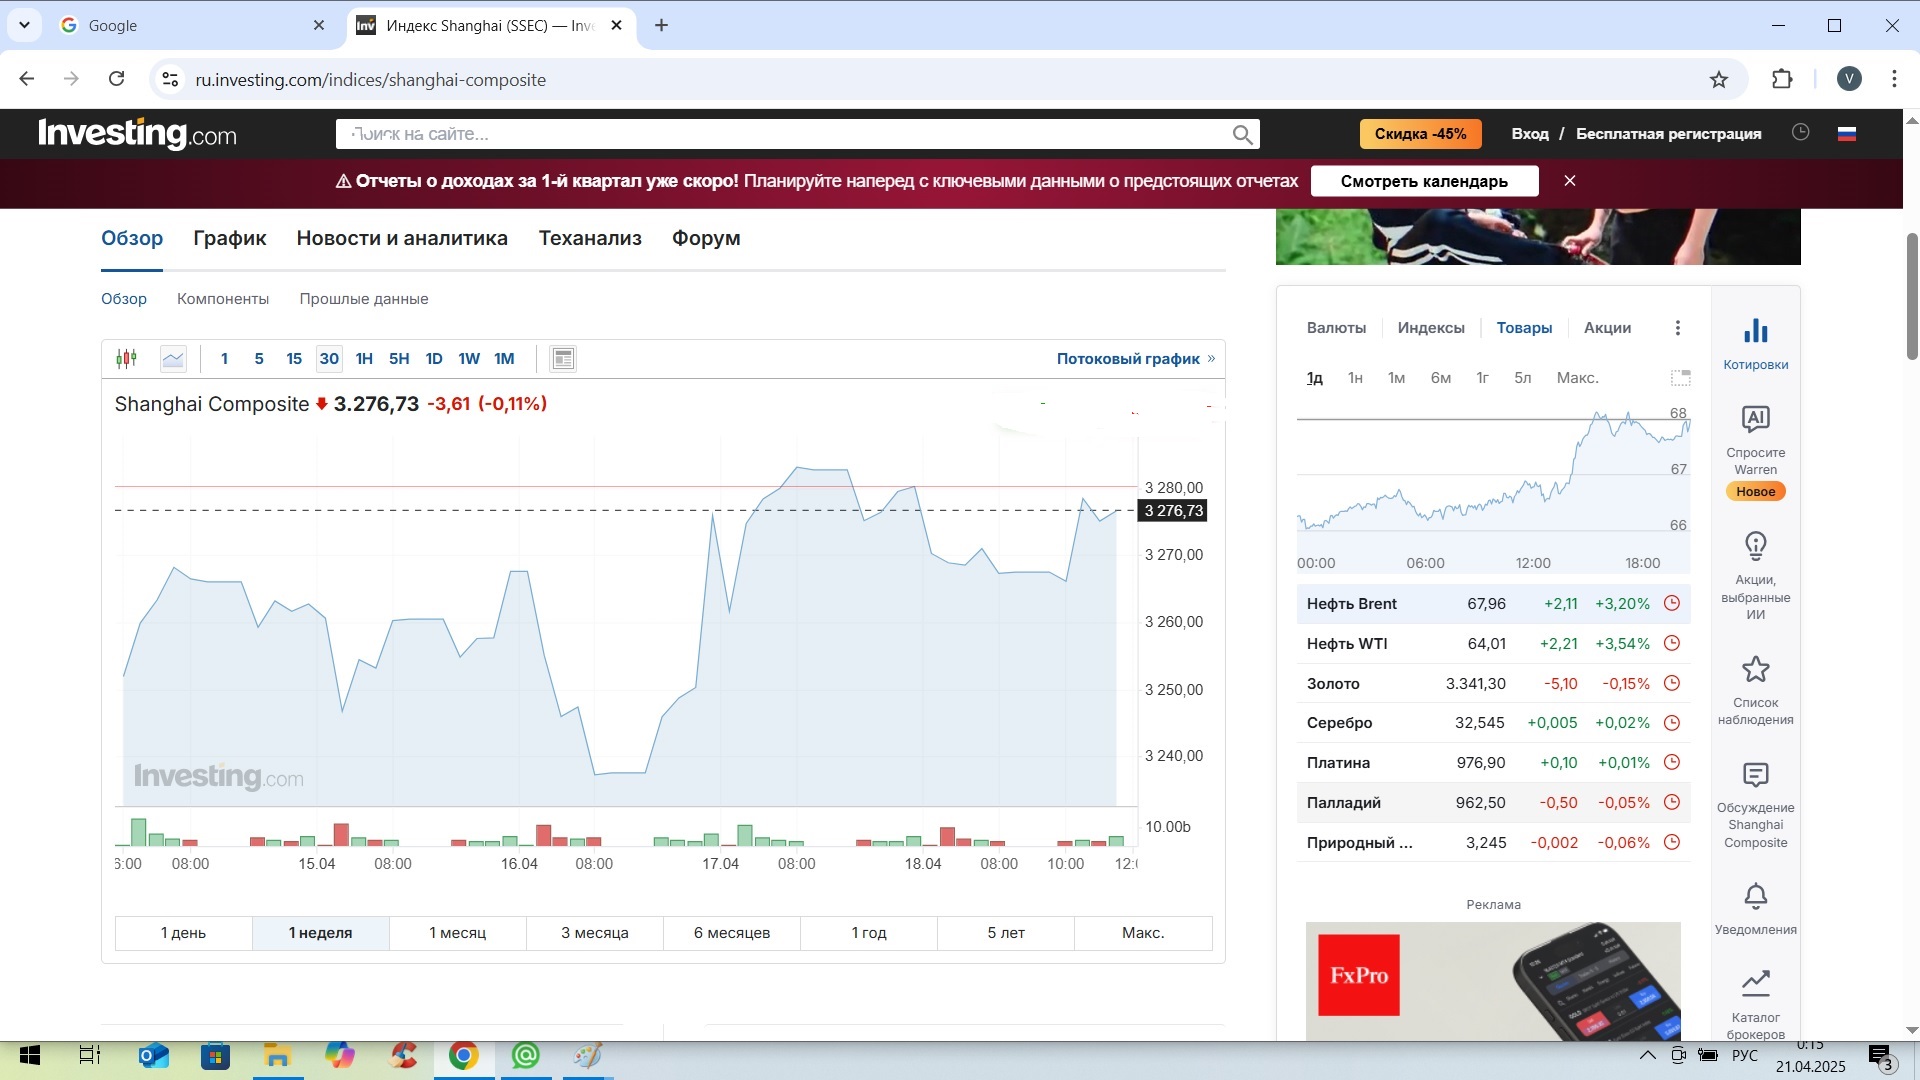The height and width of the screenshot is (1080, 1920).
Task: Close the earnings report banner
Action: [x=1570, y=181]
